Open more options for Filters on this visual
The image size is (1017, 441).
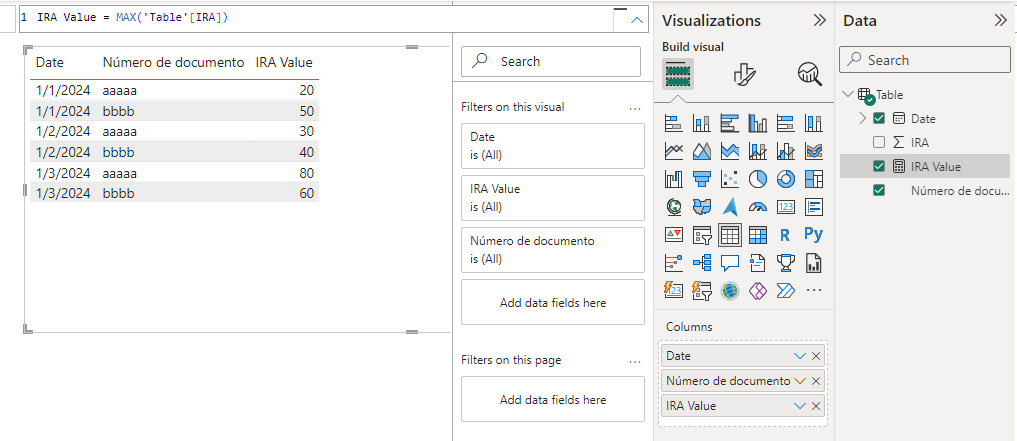635,108
